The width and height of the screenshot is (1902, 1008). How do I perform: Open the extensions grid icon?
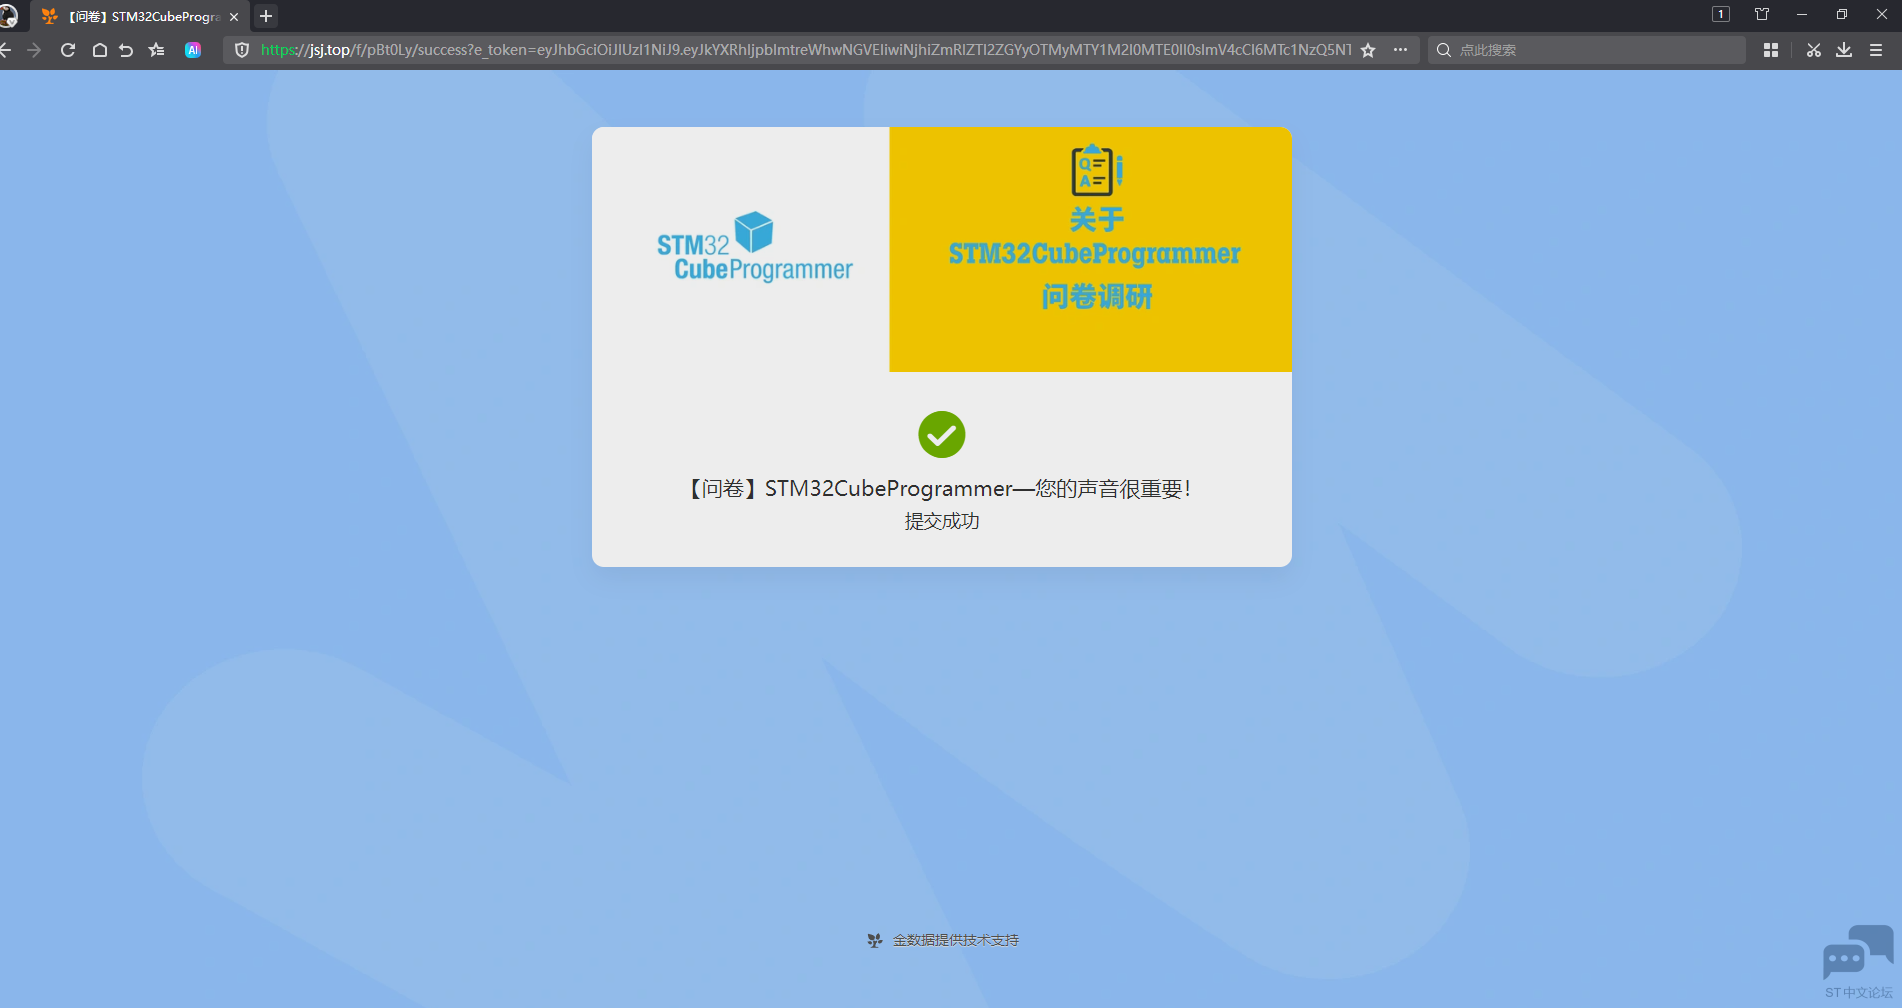(x=1771, y=50)
